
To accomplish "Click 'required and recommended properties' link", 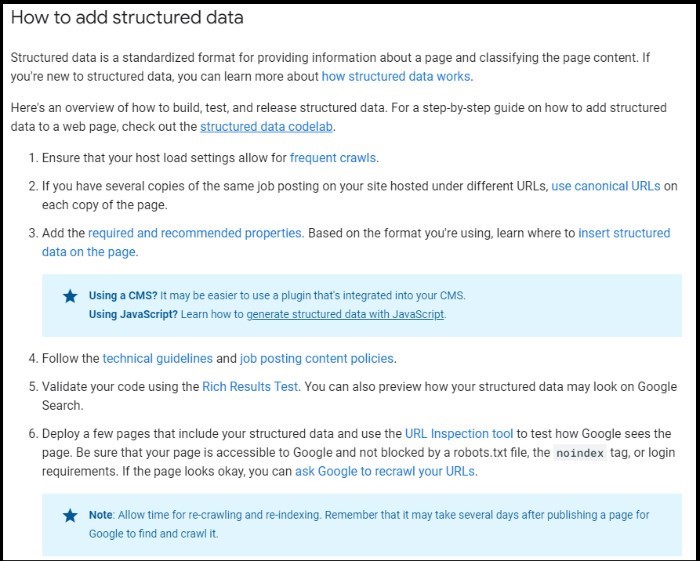I will pyautogui.click(x=195, y=233).
